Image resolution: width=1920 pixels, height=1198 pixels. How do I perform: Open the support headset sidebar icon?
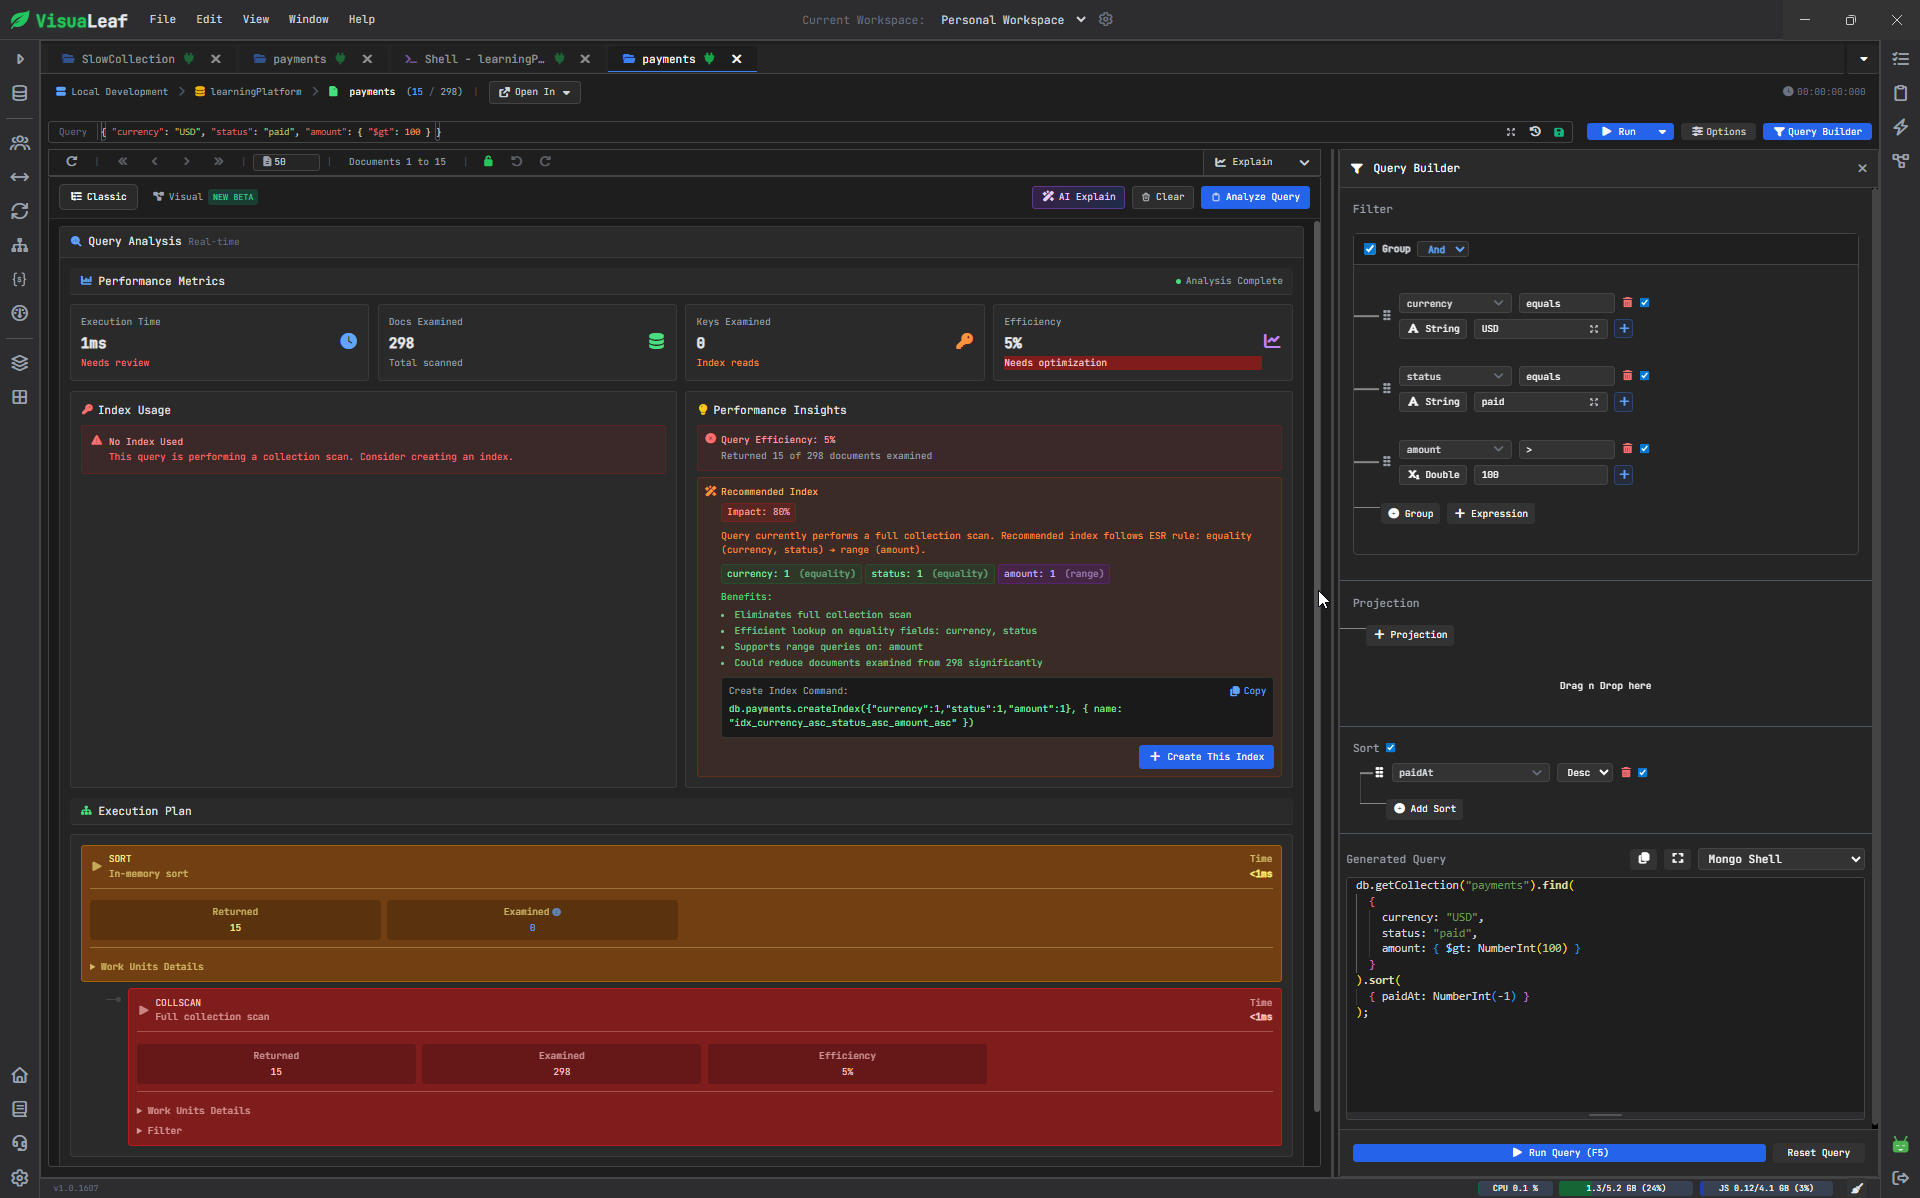pos(19,1143)
